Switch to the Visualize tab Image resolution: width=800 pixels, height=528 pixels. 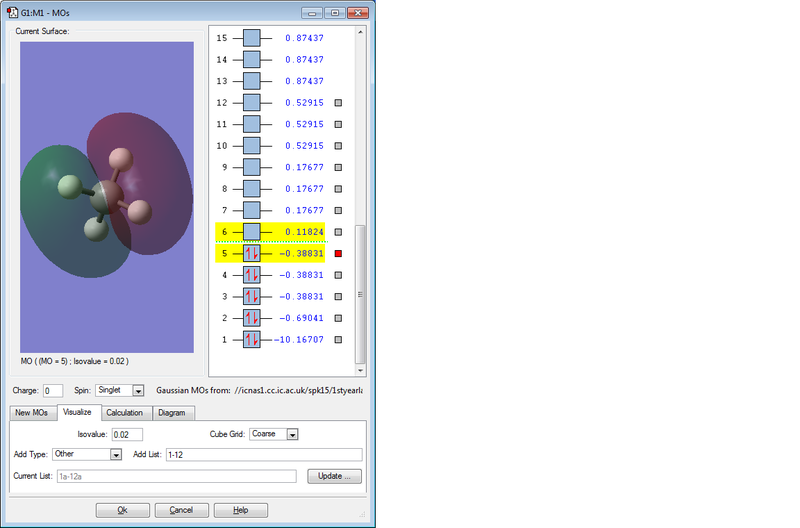(78, 412)
